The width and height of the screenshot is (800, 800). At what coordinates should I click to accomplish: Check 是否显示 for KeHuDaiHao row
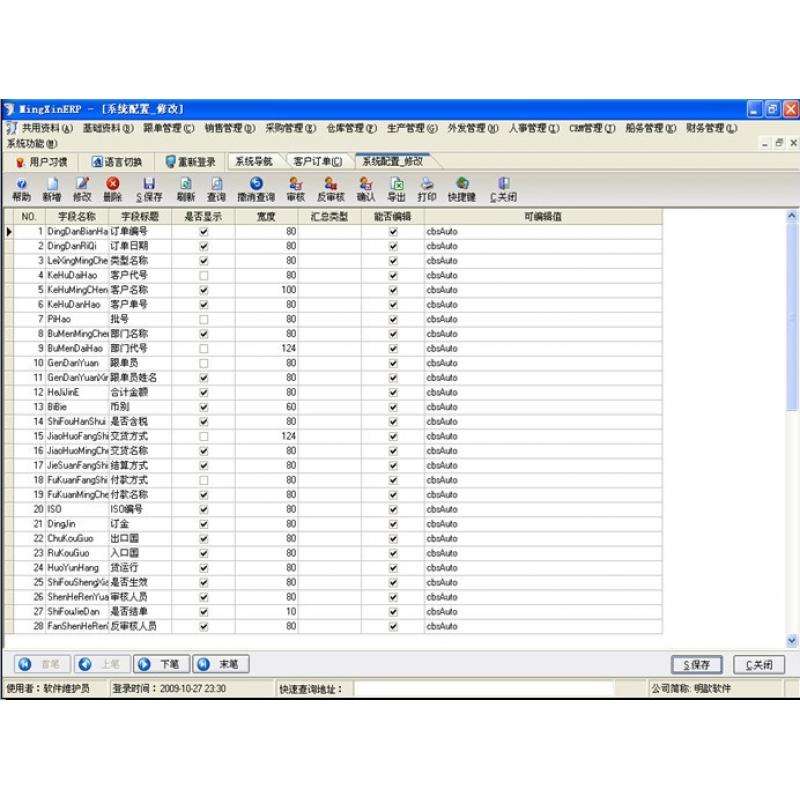coord(204,276)
